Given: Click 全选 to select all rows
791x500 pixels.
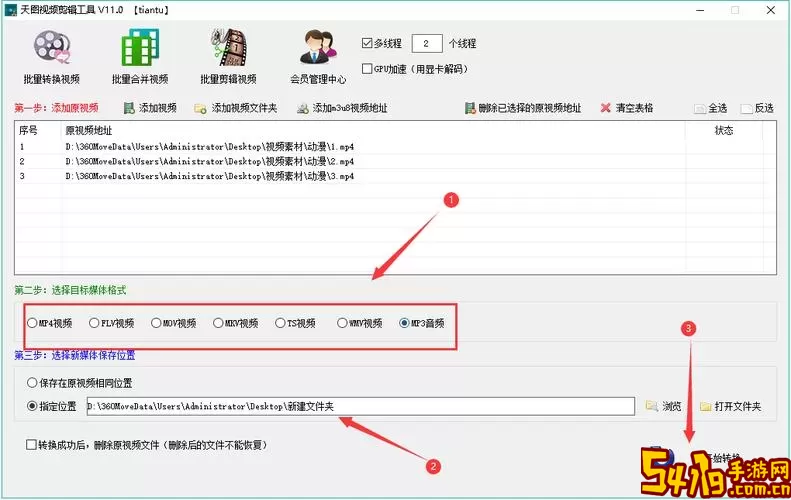Looking at the screenshot, I should [x=711, y=108].
